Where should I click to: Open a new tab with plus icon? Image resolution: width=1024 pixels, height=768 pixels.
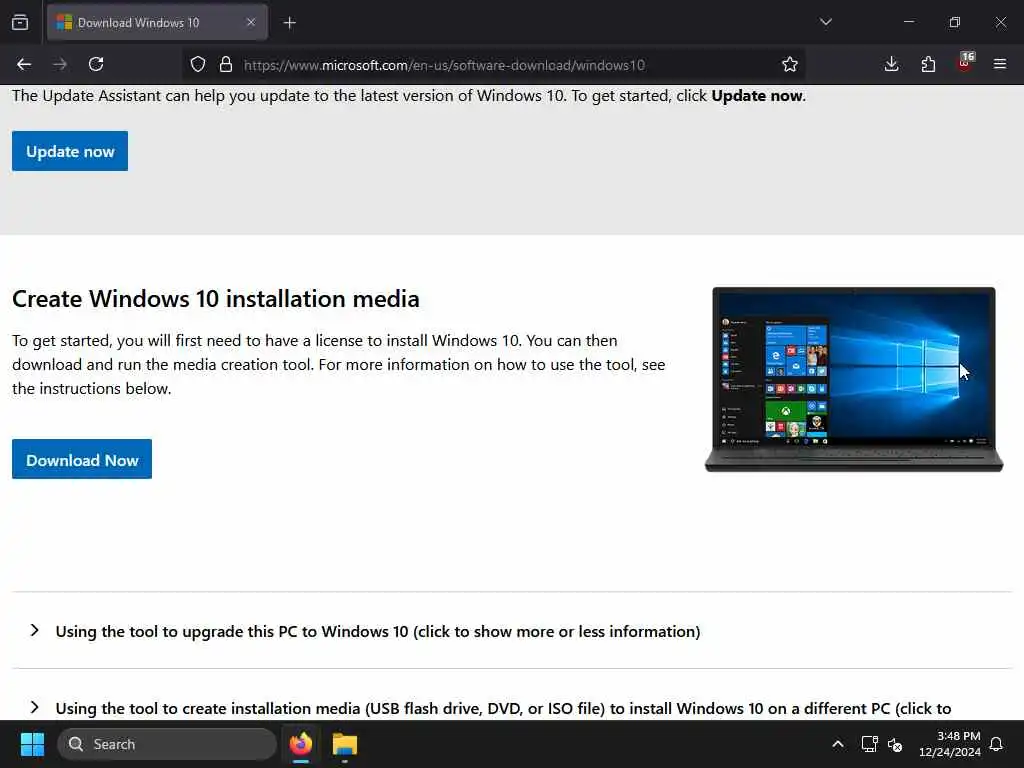coord(290,23)
